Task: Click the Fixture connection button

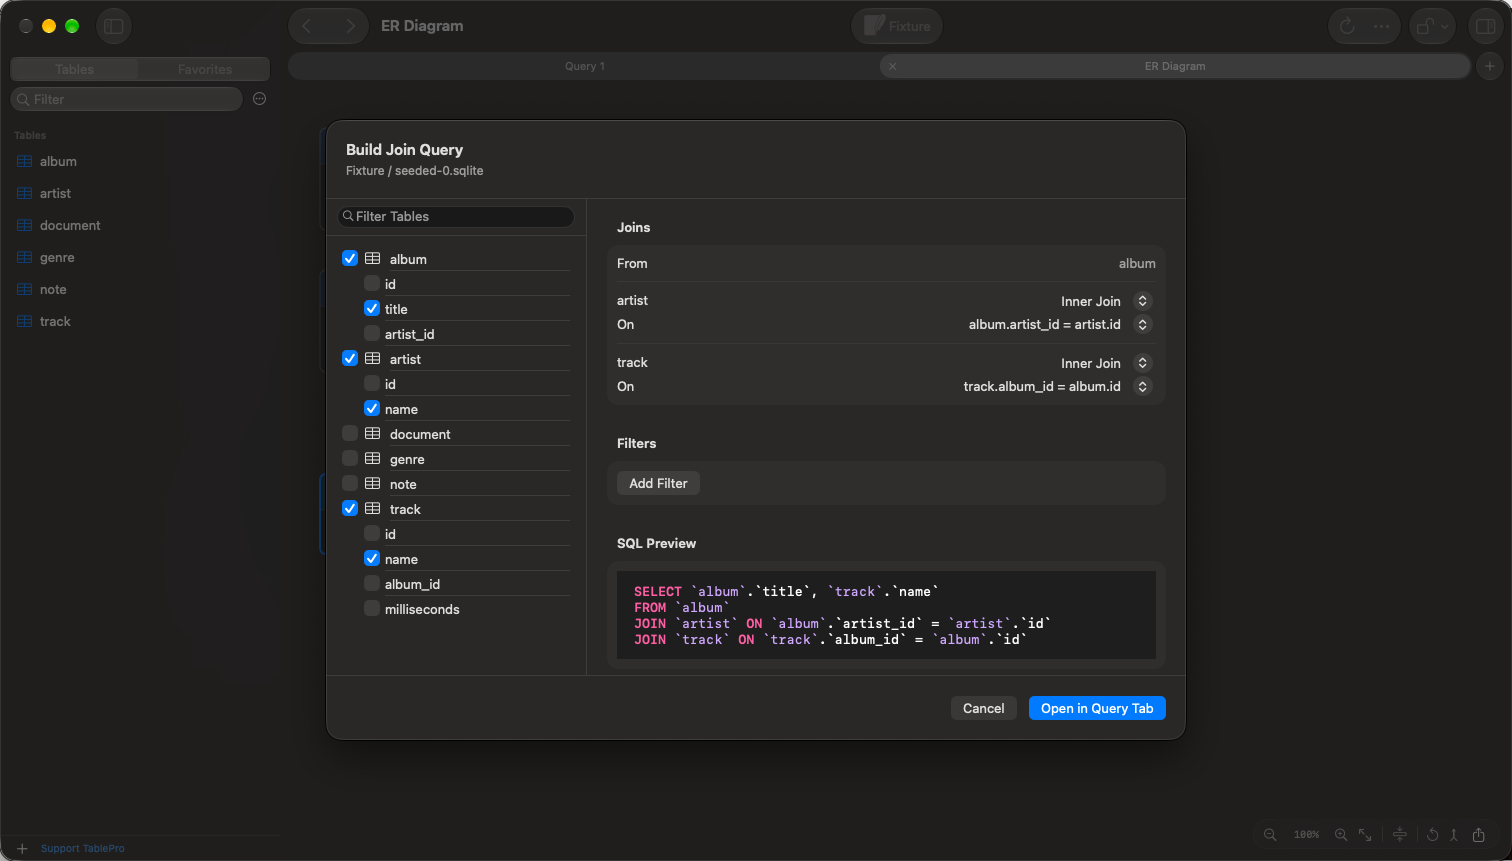Action: point(897,26)
